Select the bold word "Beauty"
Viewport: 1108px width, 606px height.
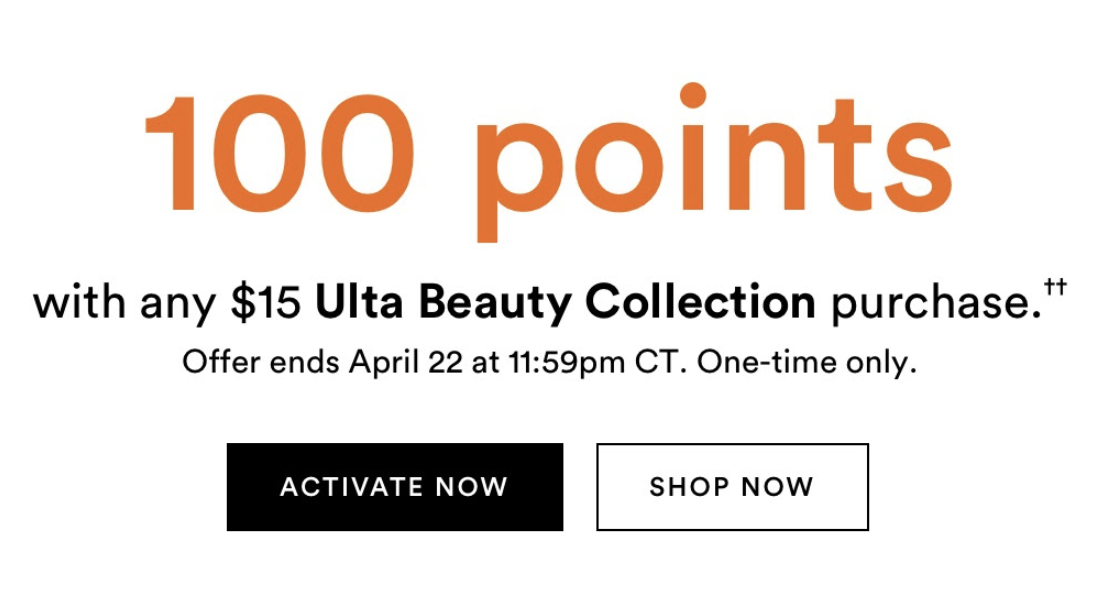tap(495, 304)
